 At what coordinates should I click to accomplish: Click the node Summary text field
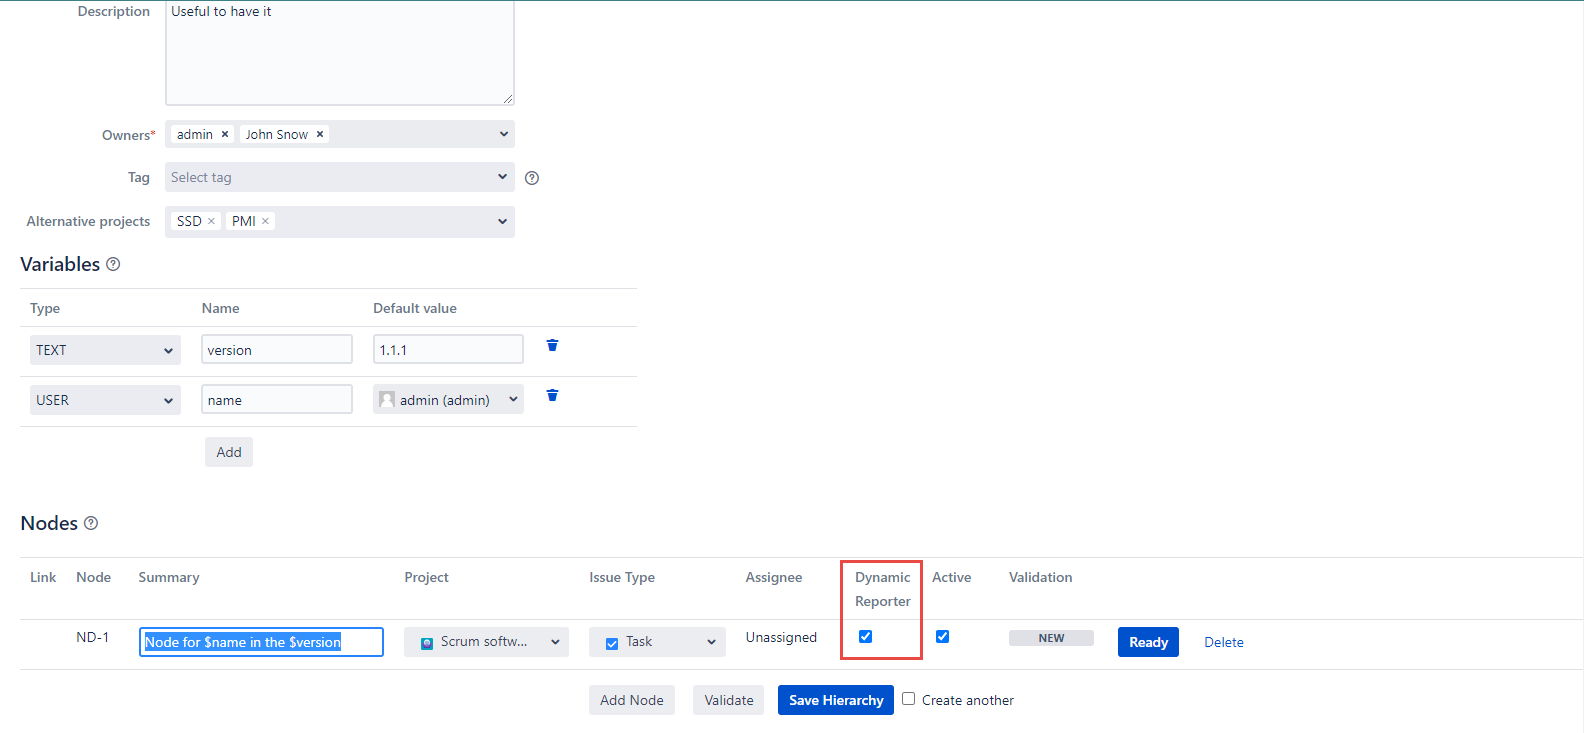click(x=261, y=642)
